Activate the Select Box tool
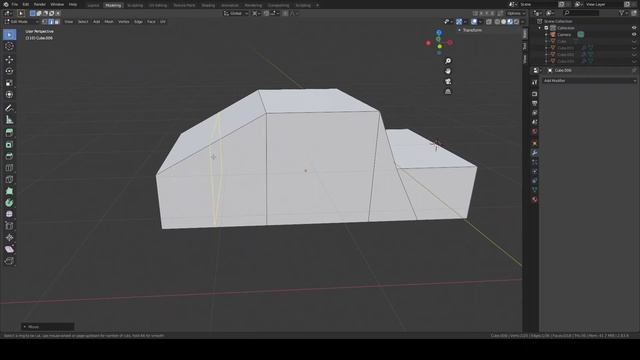This screenshot has height=360, width=640. (x=9, y=35)
